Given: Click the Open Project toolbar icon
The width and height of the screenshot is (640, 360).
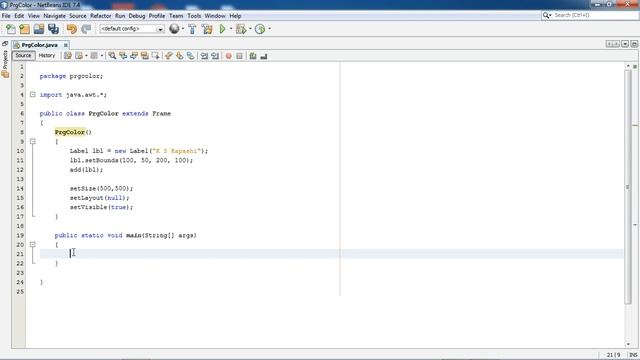Looking at the screenshot, I should 39,29.
